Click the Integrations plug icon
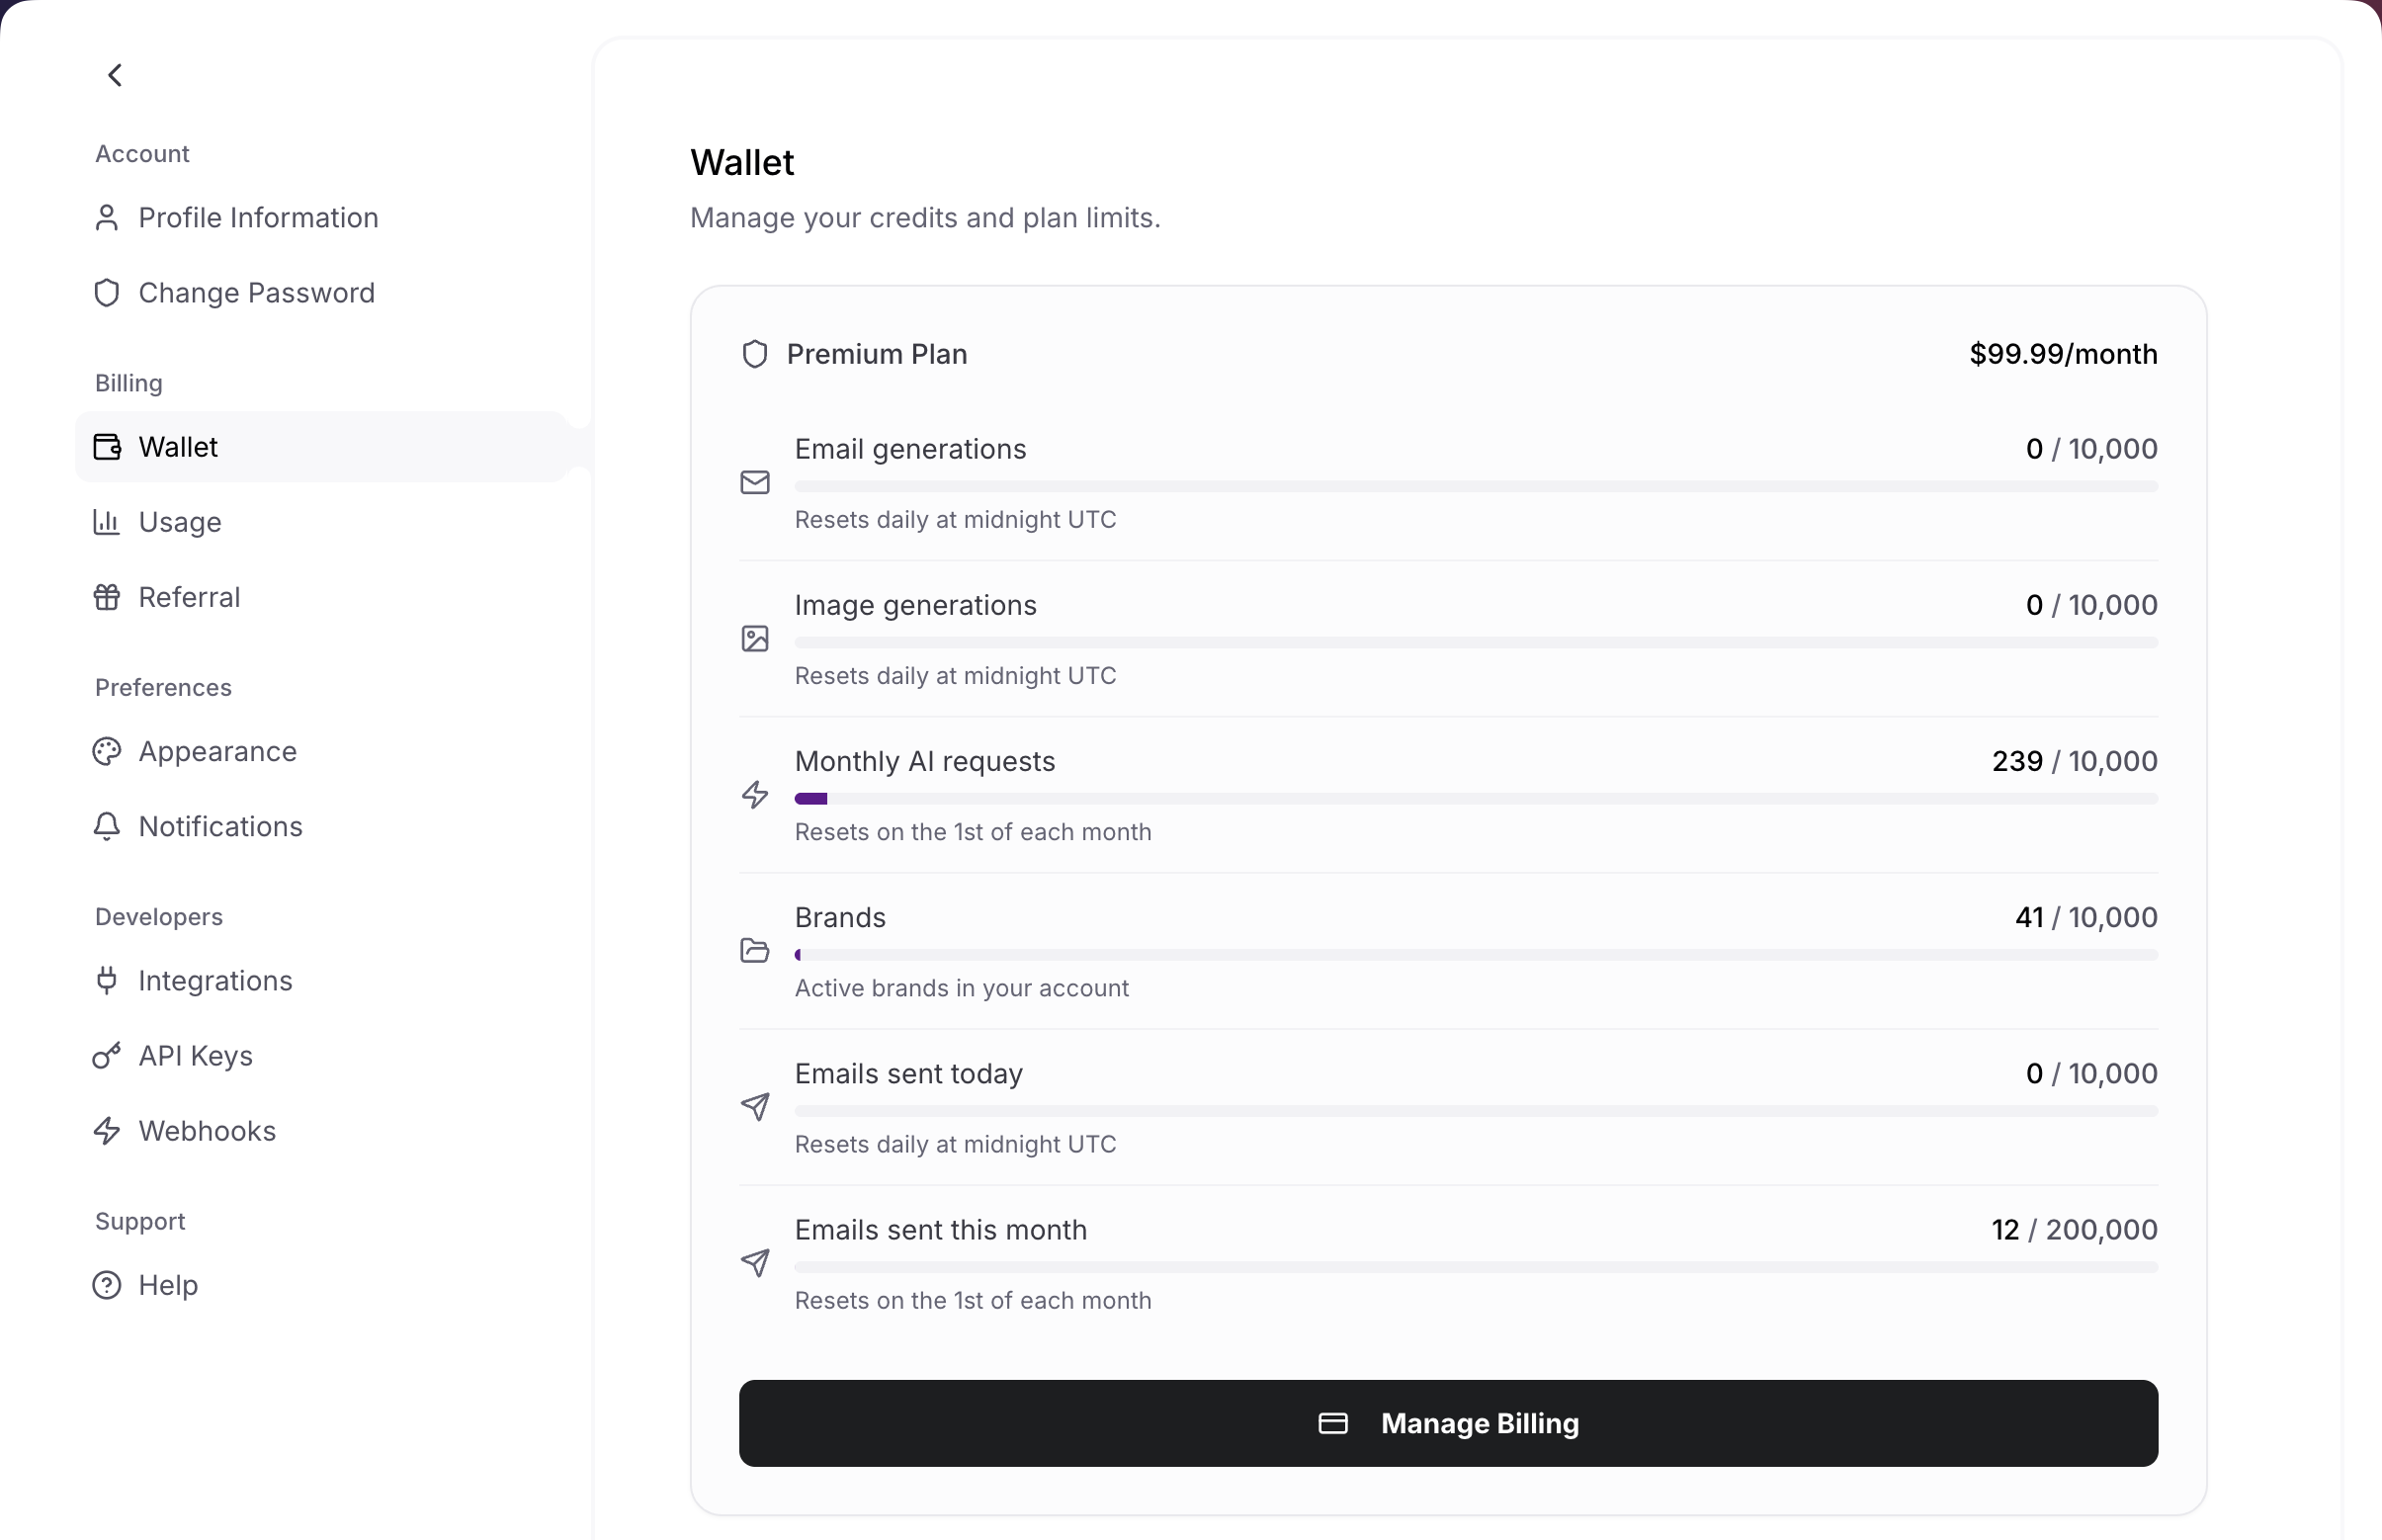The image size is (2382, 1540). [107, 980]
